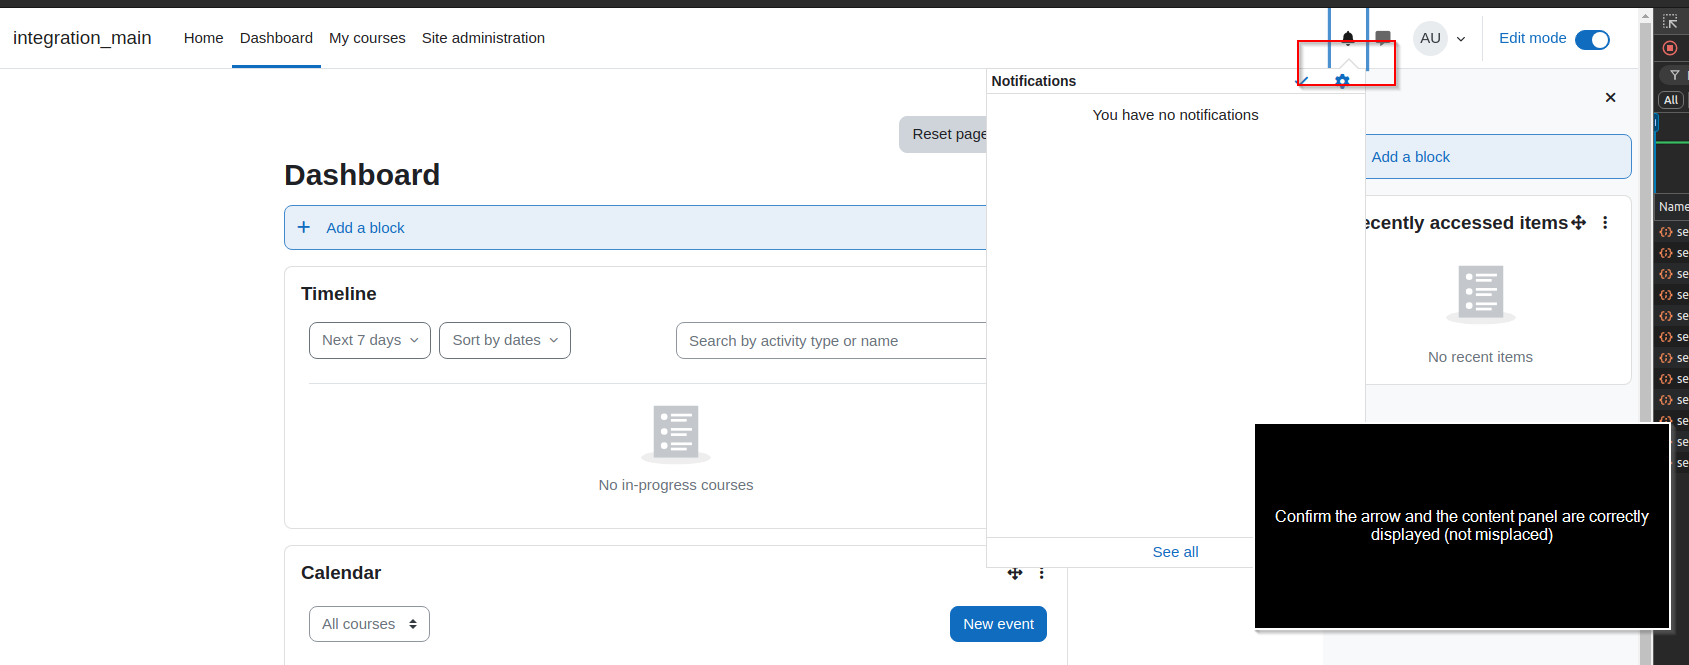Click the notifications bell icon
The width and height of the screenshot is (1689, 665).
point(1348,38)
